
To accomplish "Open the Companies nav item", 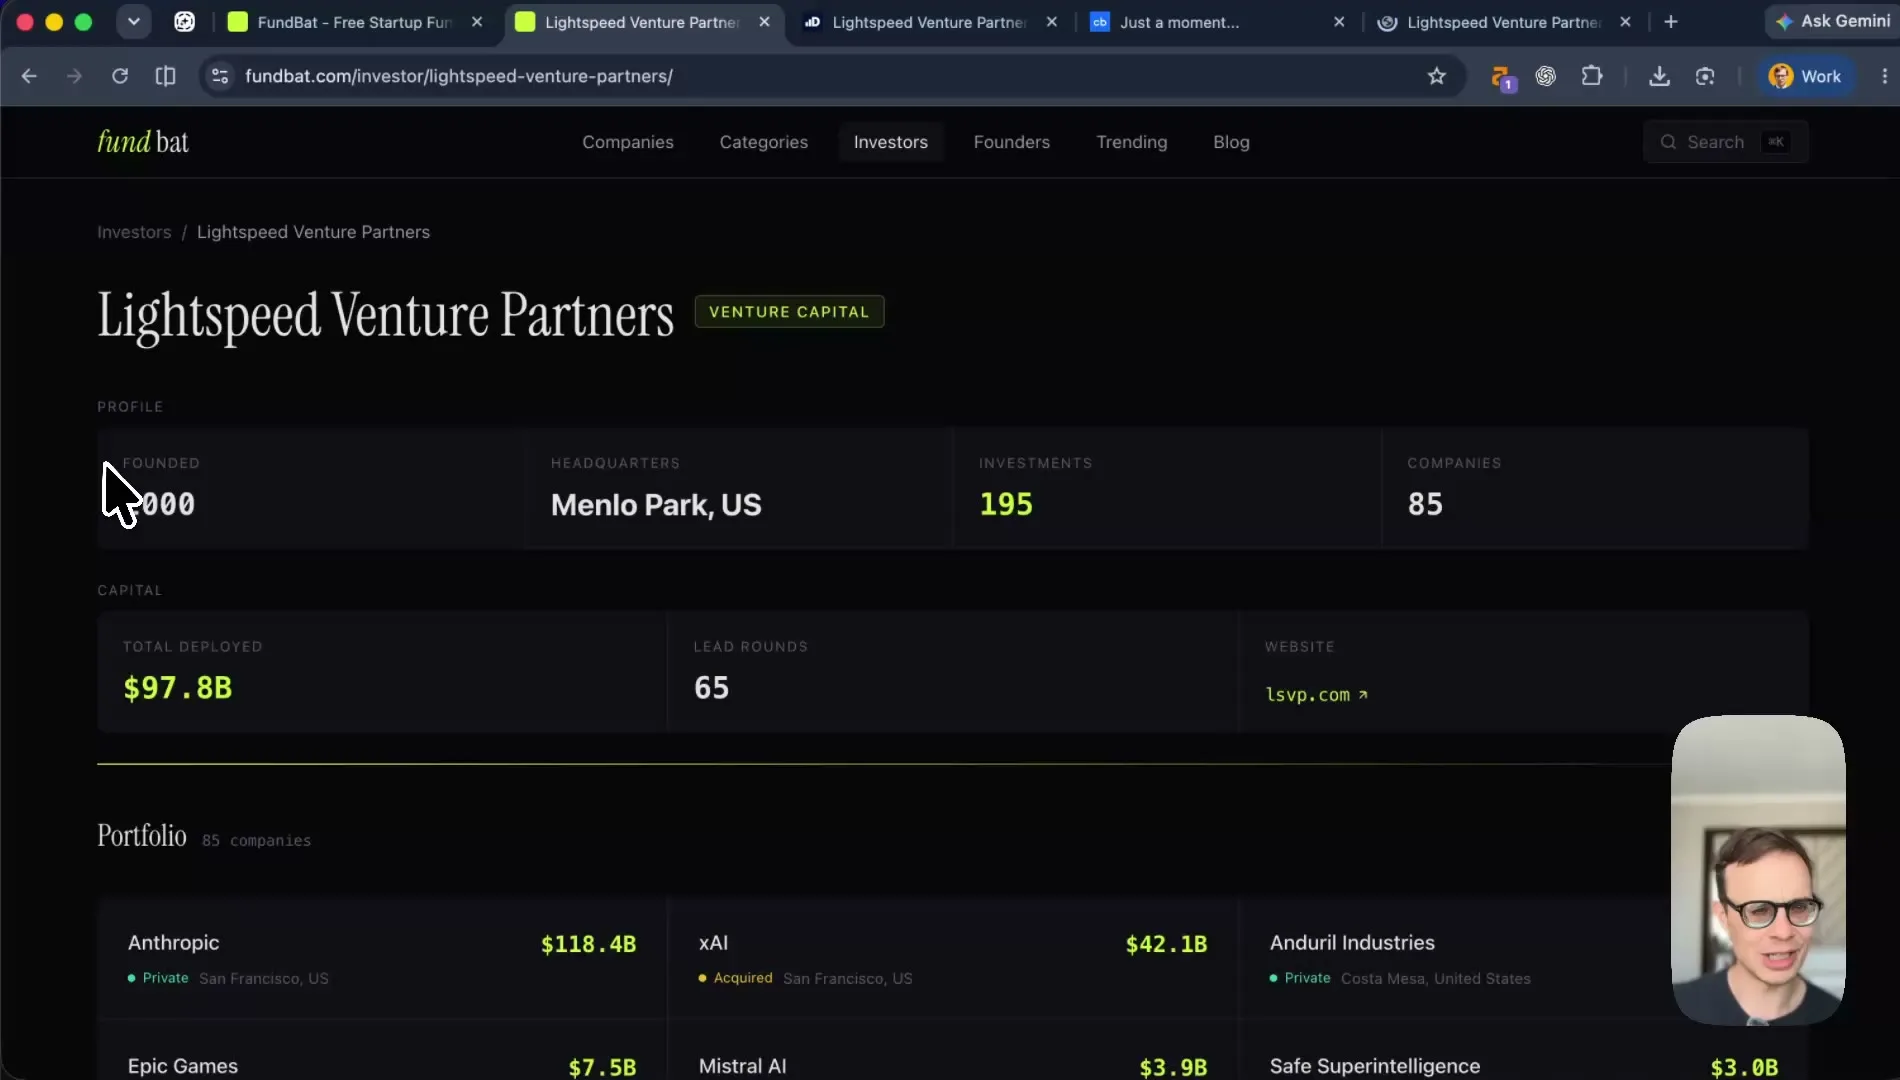I will [x=628, y=142].
